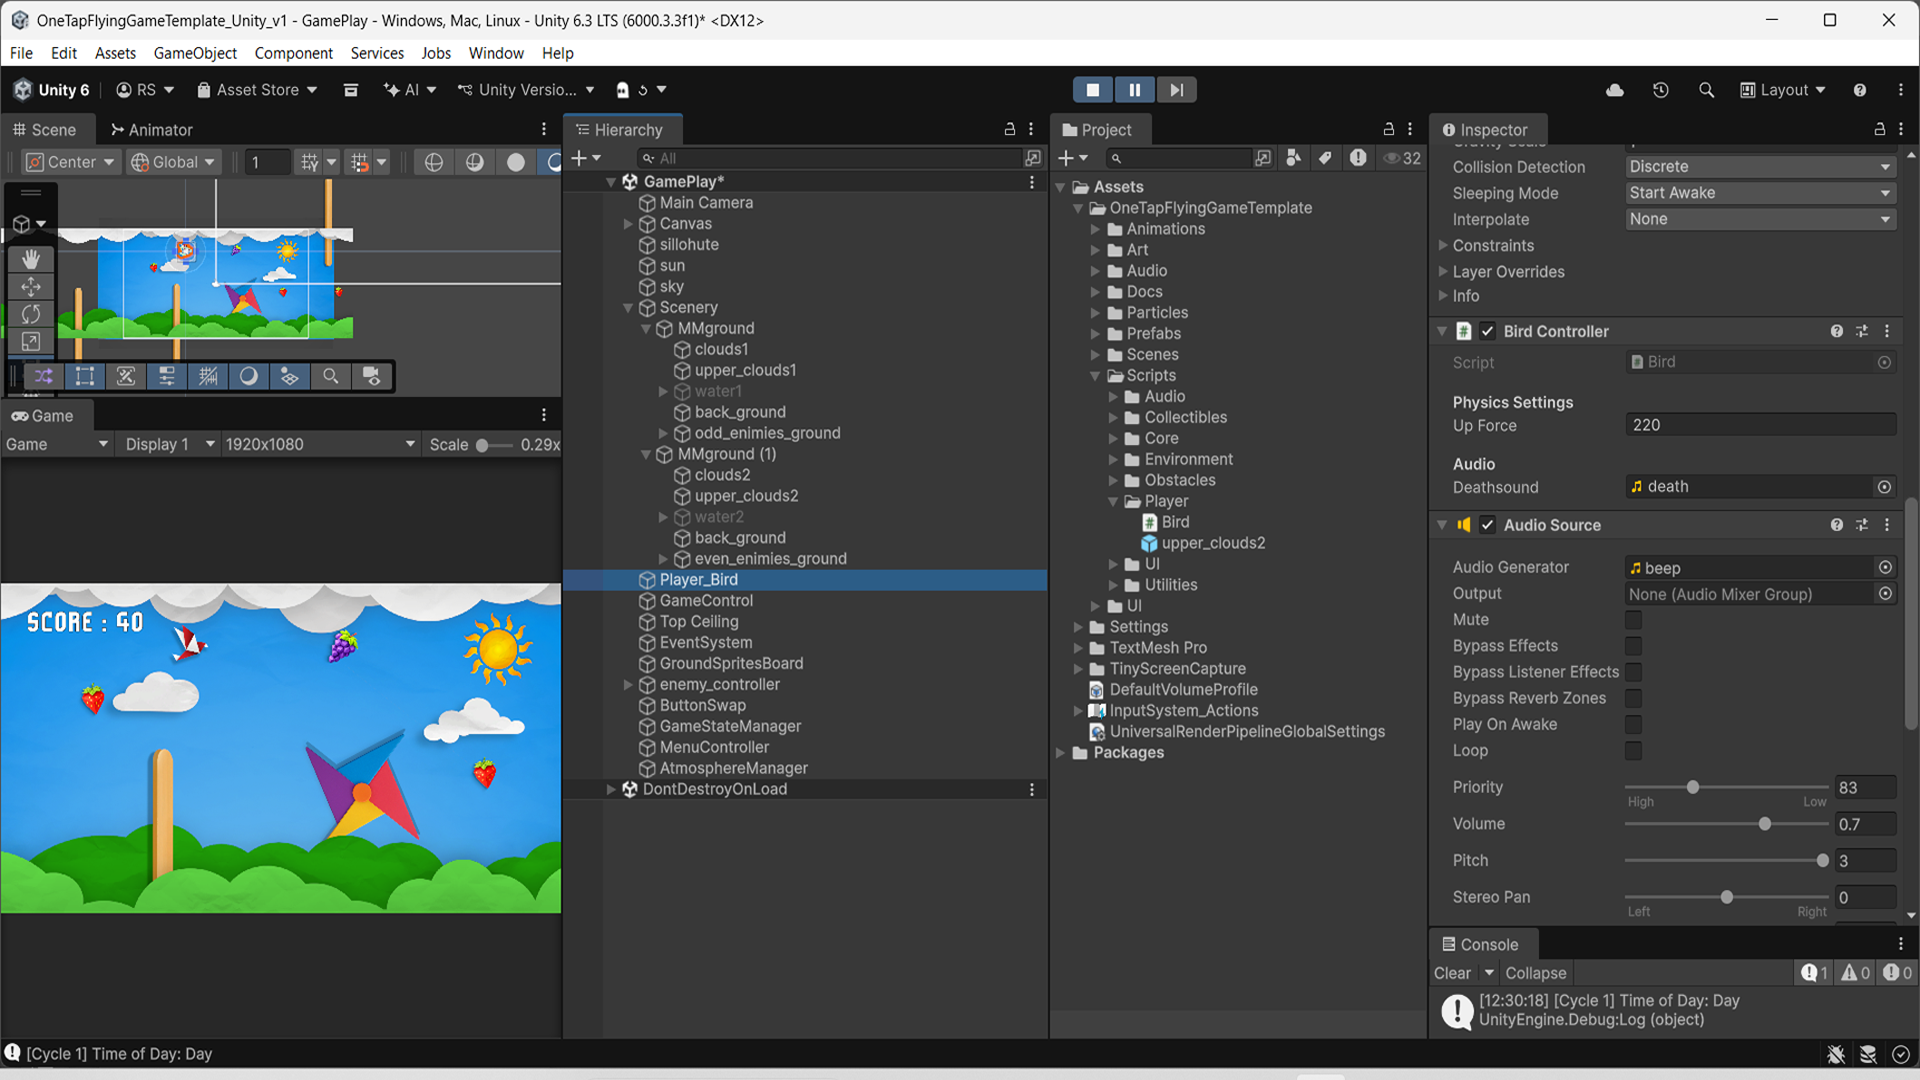Open the Undo History icon
Viewport: 1920px width, 1080px height.
pos(1661,90)
